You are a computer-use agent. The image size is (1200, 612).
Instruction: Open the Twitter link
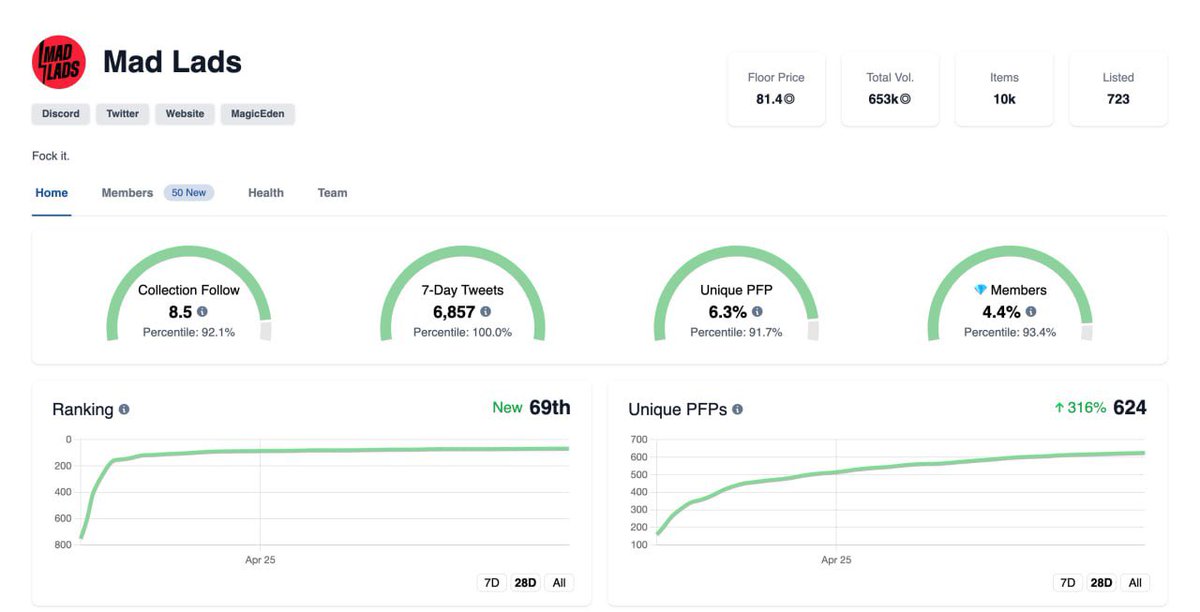pos(123,114)
